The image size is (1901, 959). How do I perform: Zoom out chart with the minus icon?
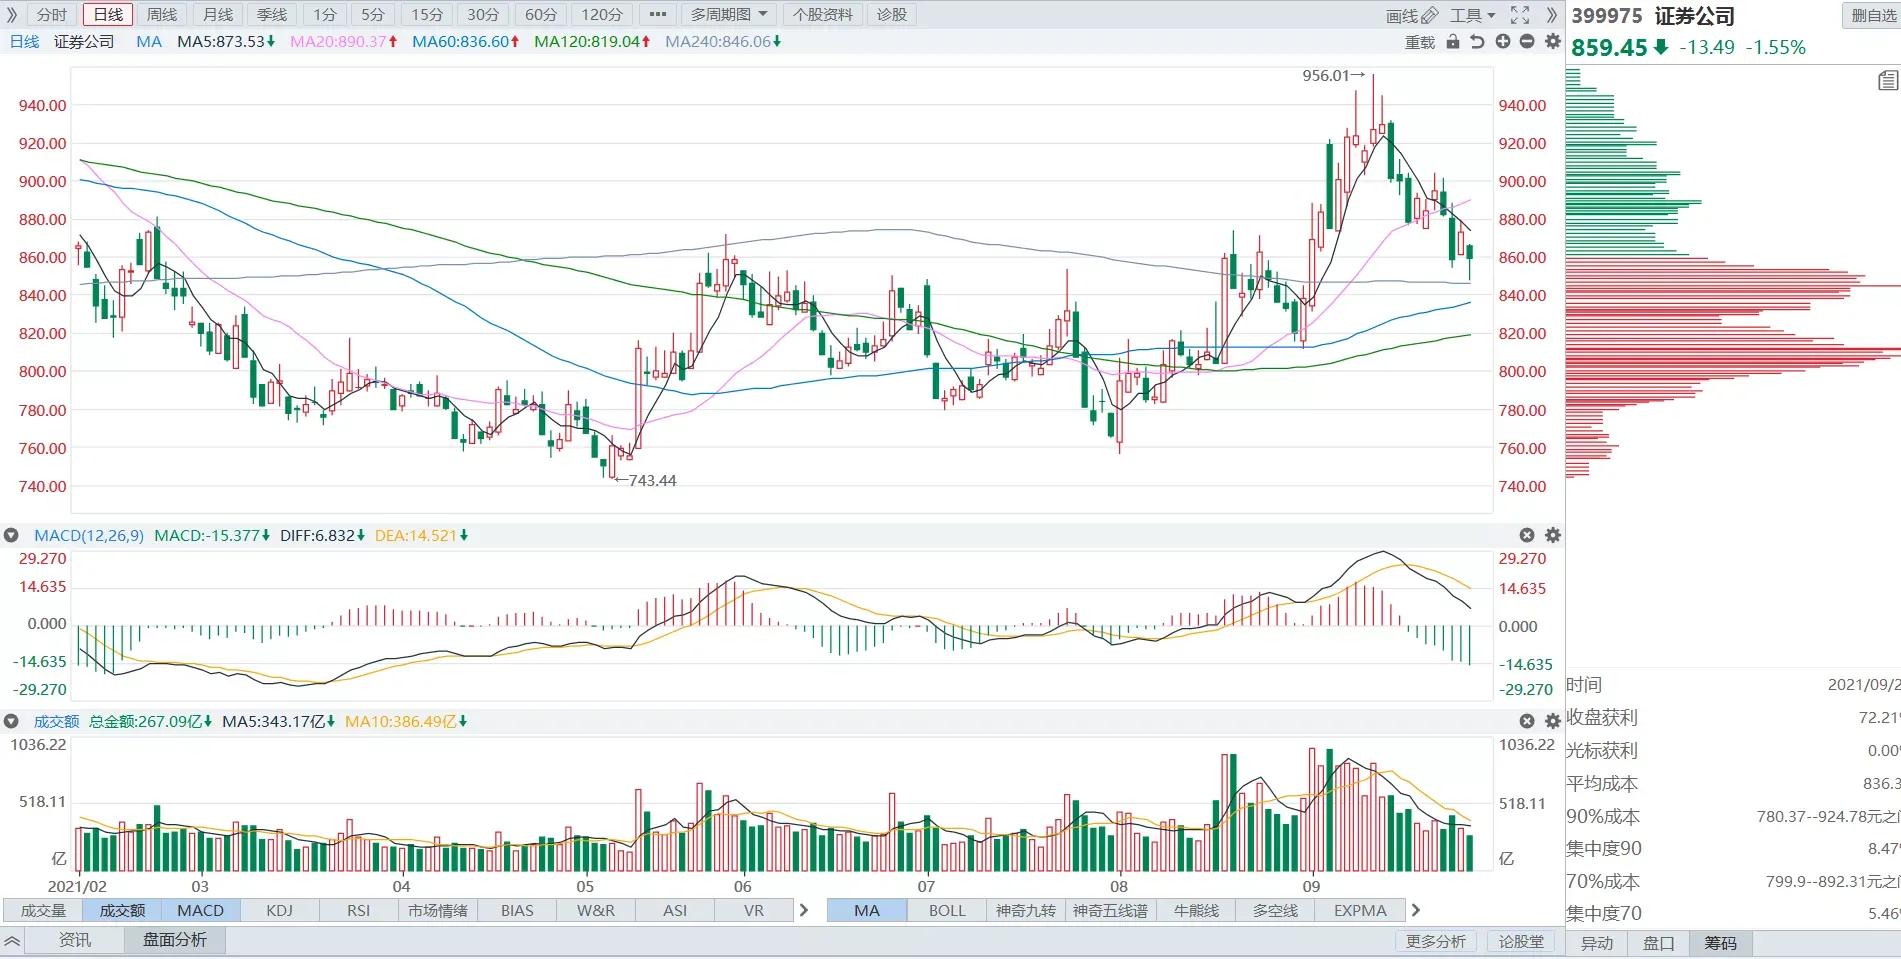[x=1527, y=42]
